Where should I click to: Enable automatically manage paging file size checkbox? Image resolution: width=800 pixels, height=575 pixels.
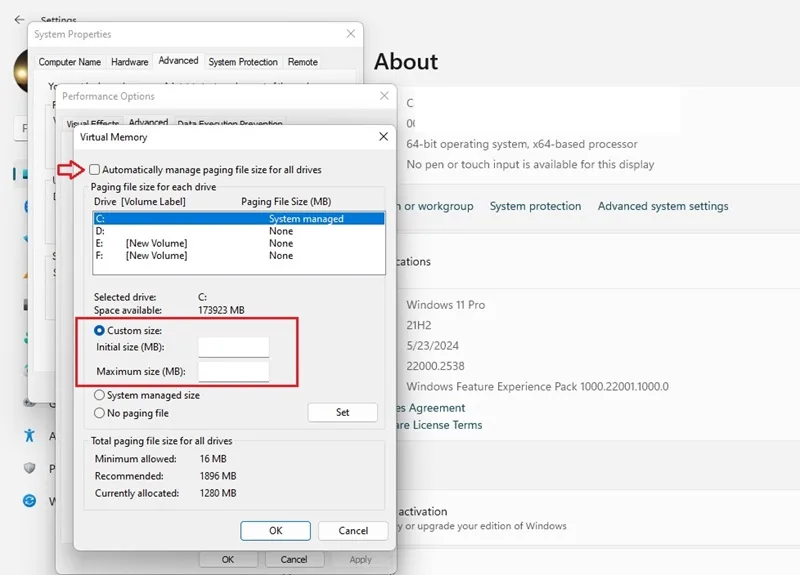click(94, 169)
